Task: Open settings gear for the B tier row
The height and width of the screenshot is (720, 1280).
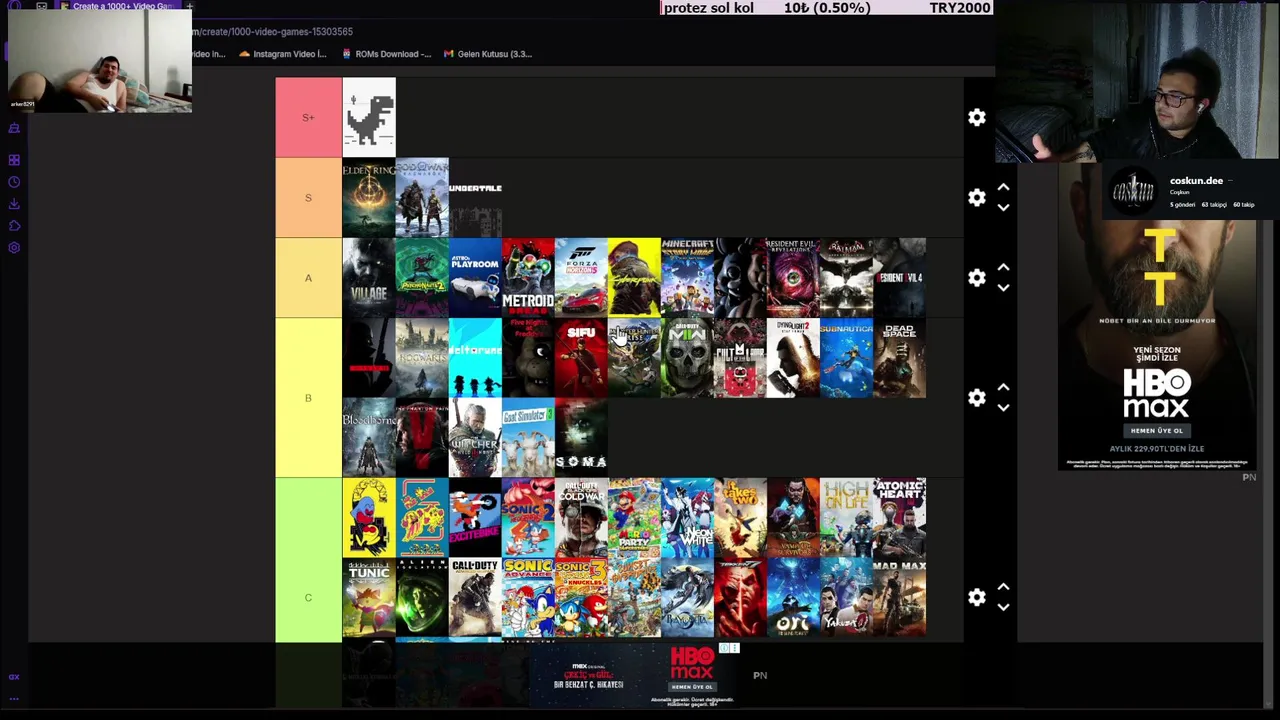Action: coord(977,398)
